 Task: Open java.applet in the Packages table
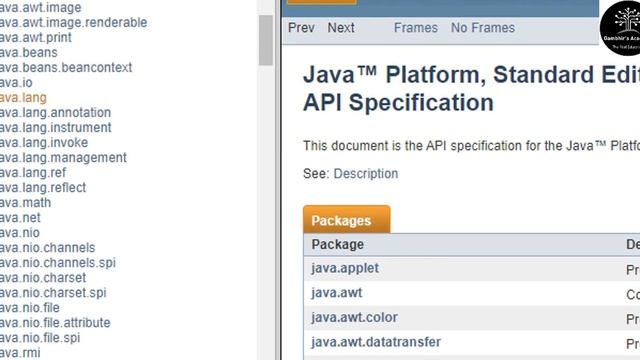tap(345, 268)
